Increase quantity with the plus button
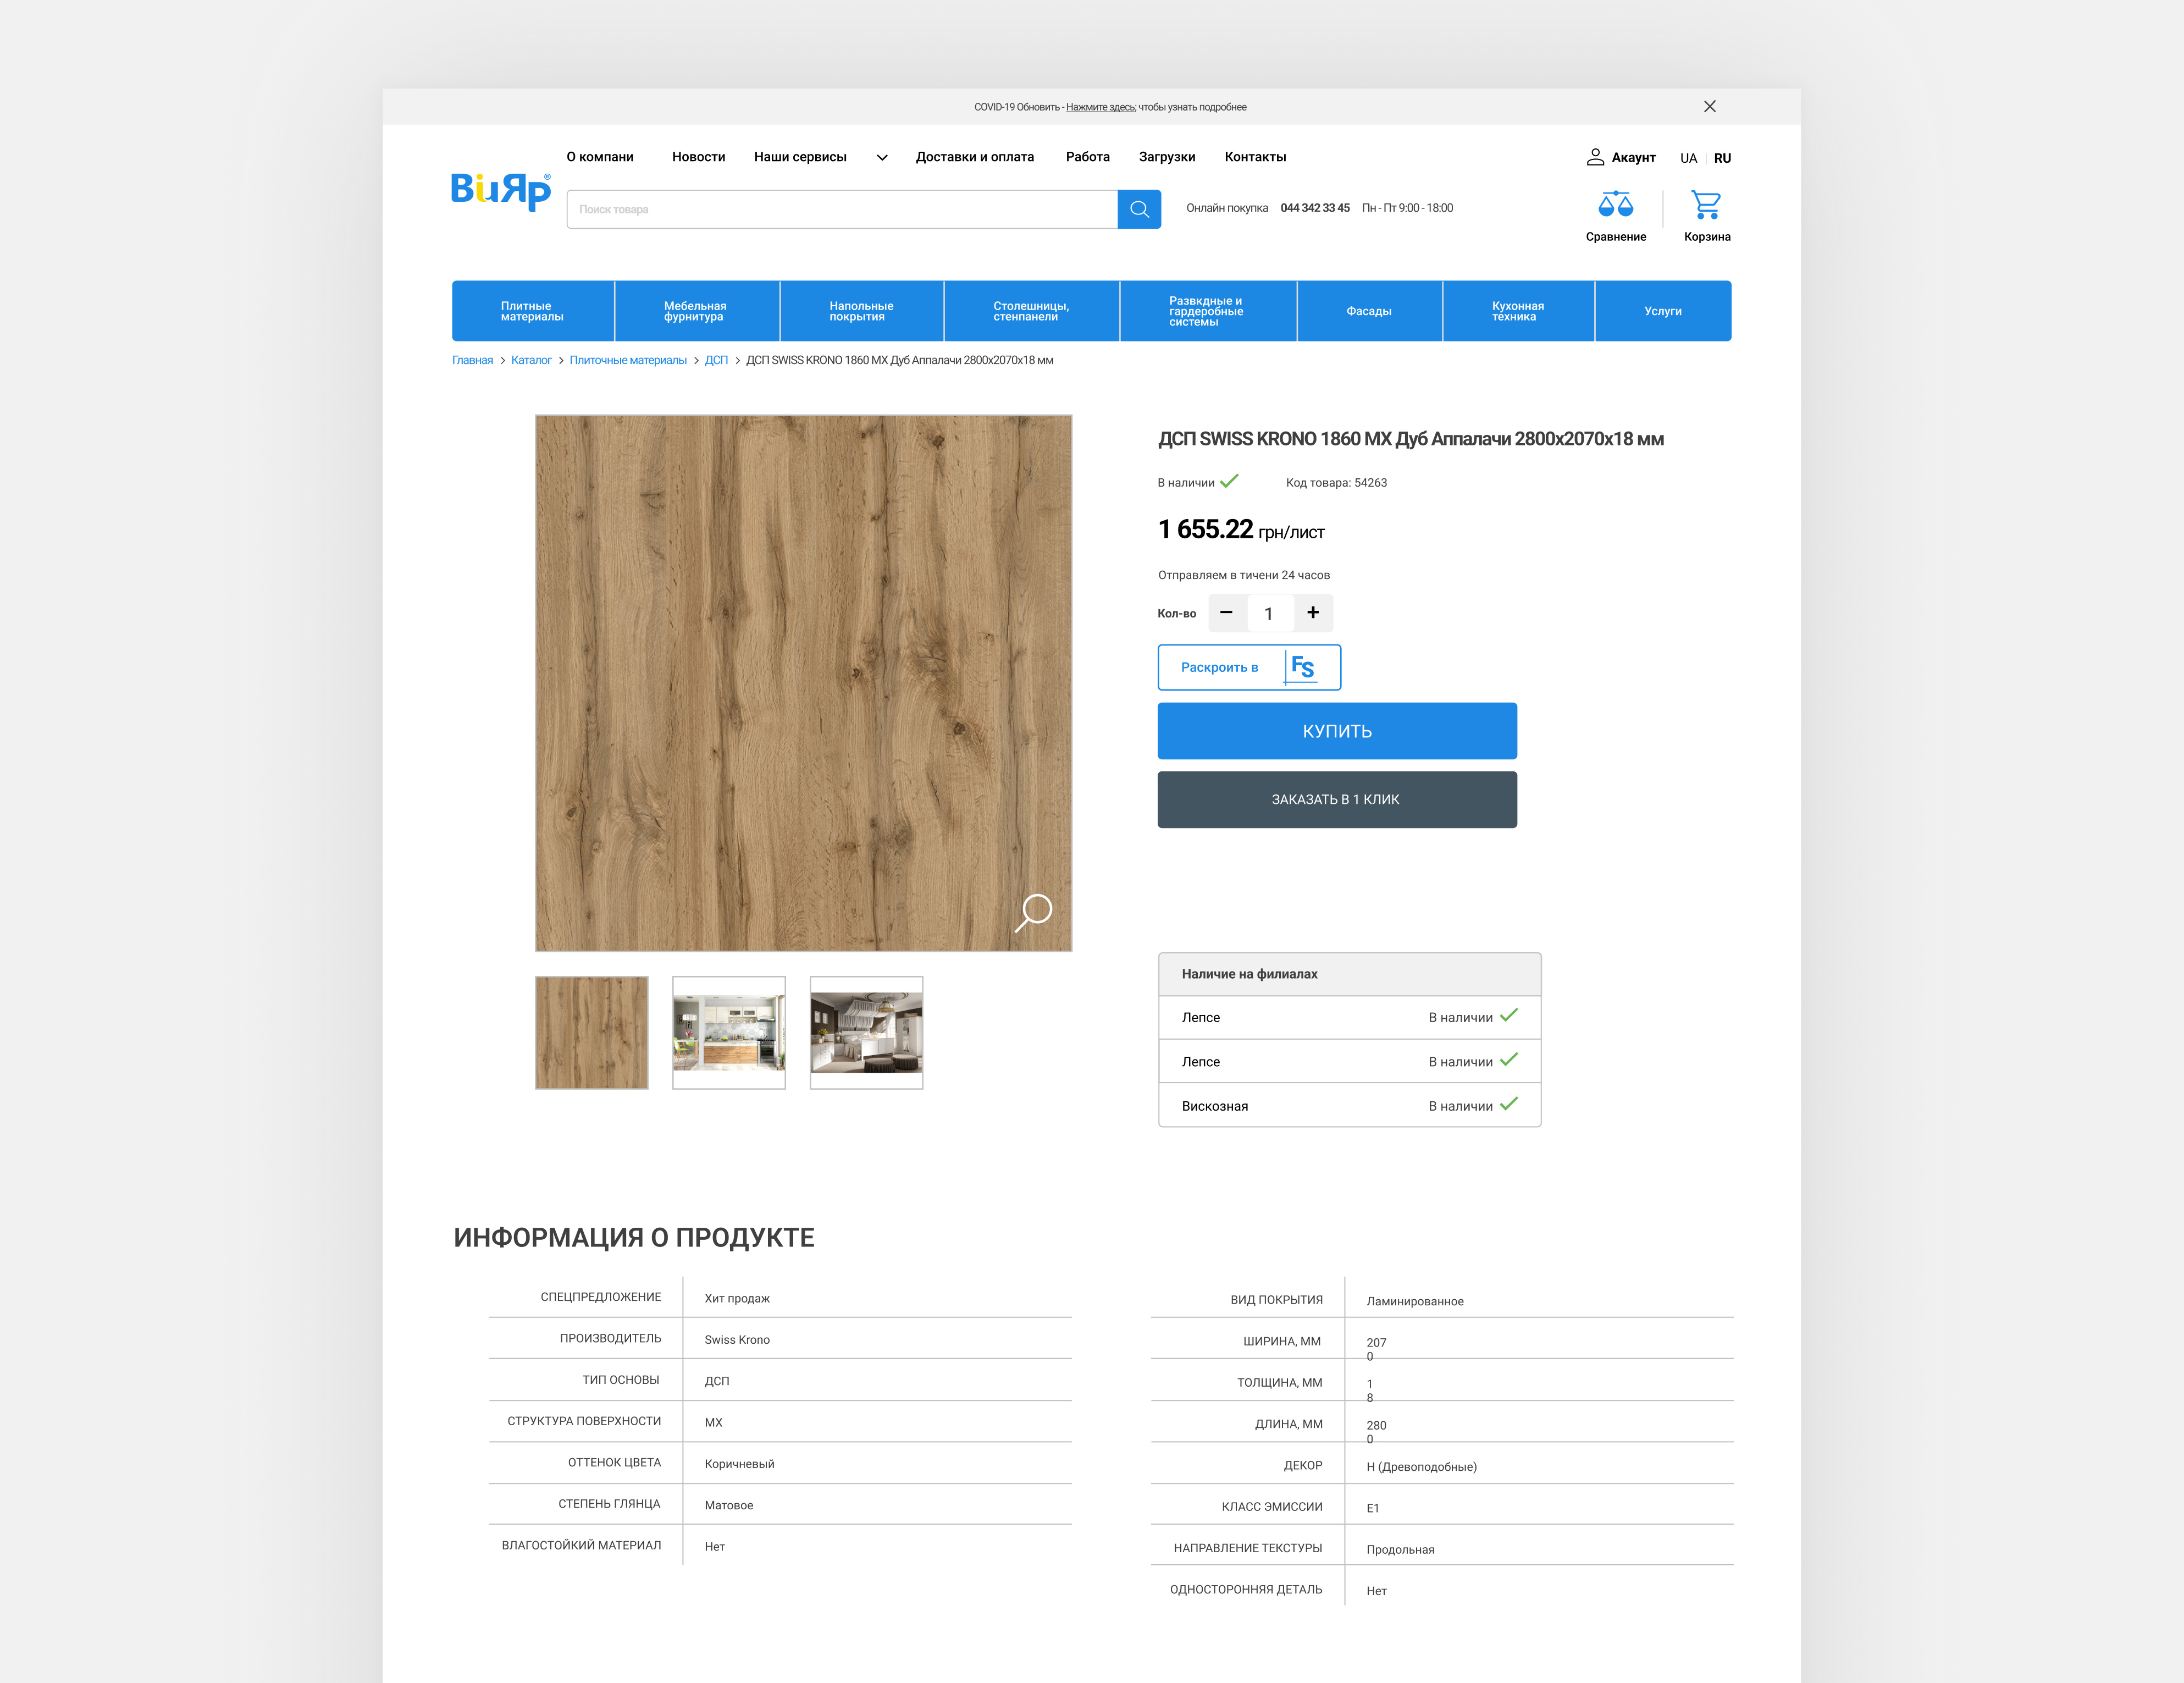The width and height of the screenshot is (2184, 1683). pyautogui.click(x=1313, y=612)
